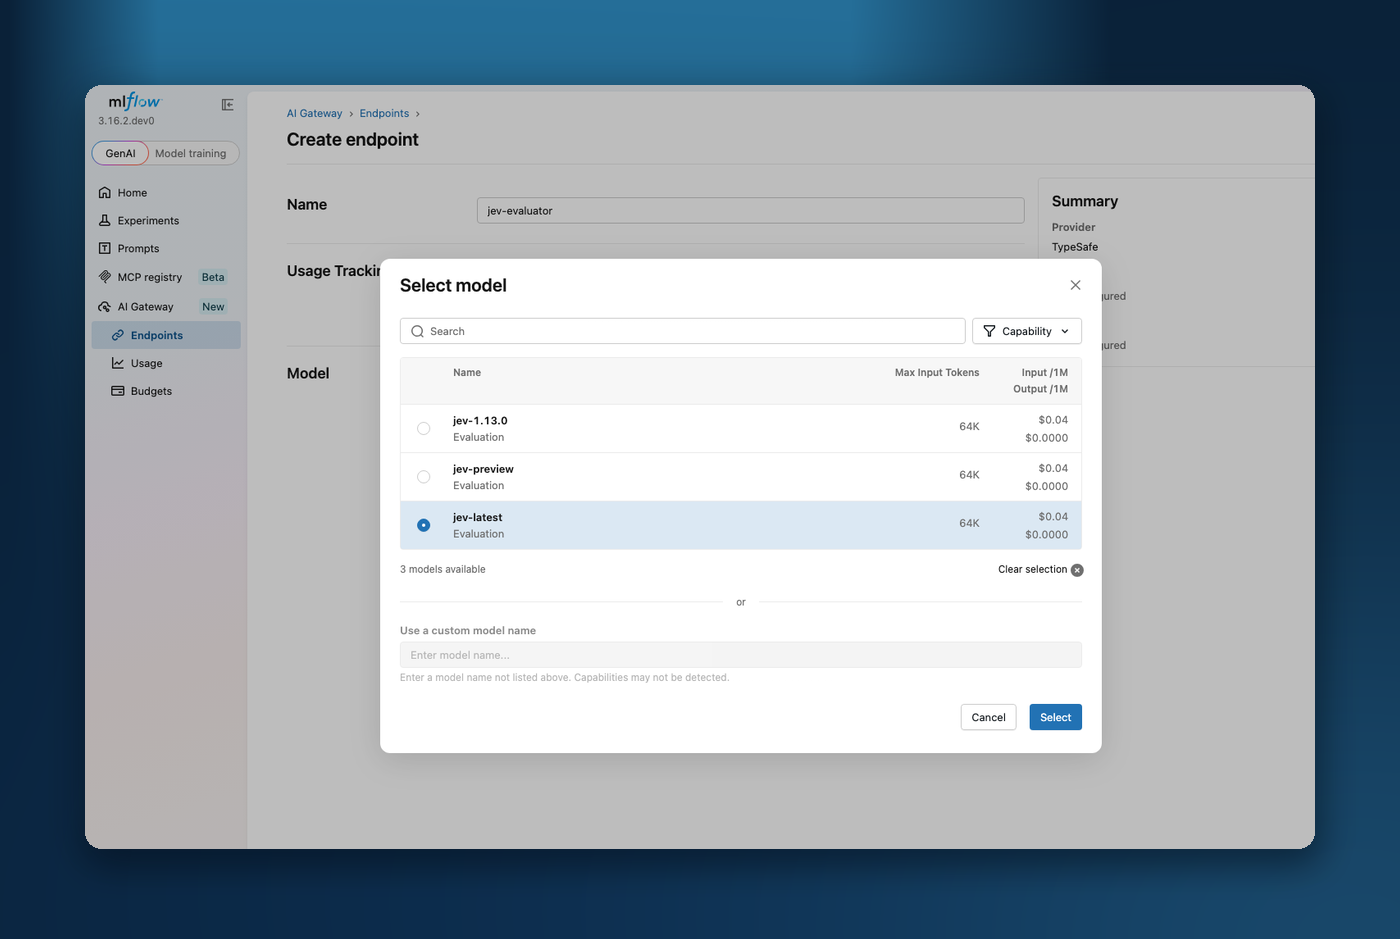Click the custom model name input

pos(740,655)
